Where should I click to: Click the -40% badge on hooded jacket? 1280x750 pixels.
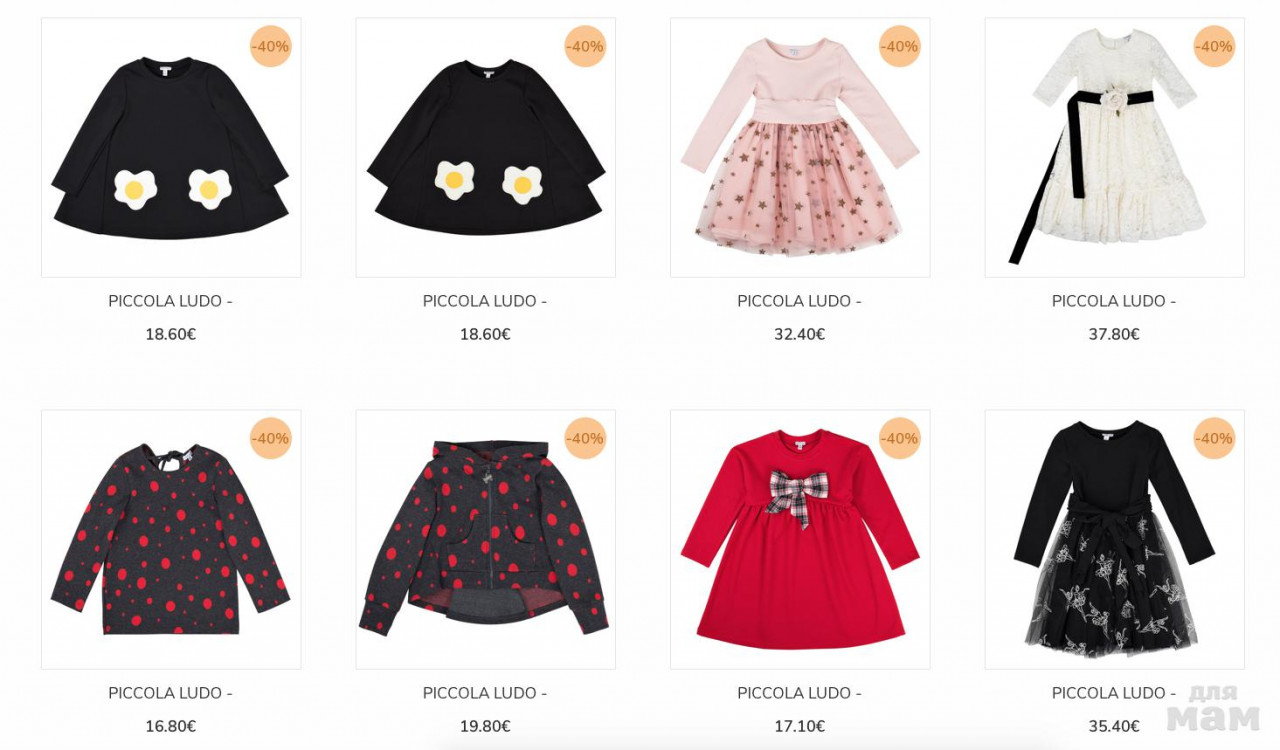pos(585,438)
